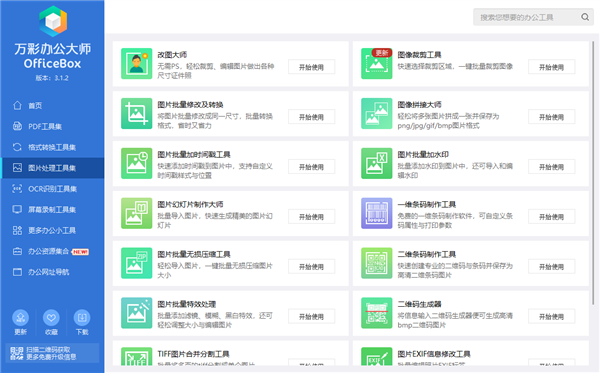Click 开始使用 for 图片批量特效处理

click(x=311, y=316)
